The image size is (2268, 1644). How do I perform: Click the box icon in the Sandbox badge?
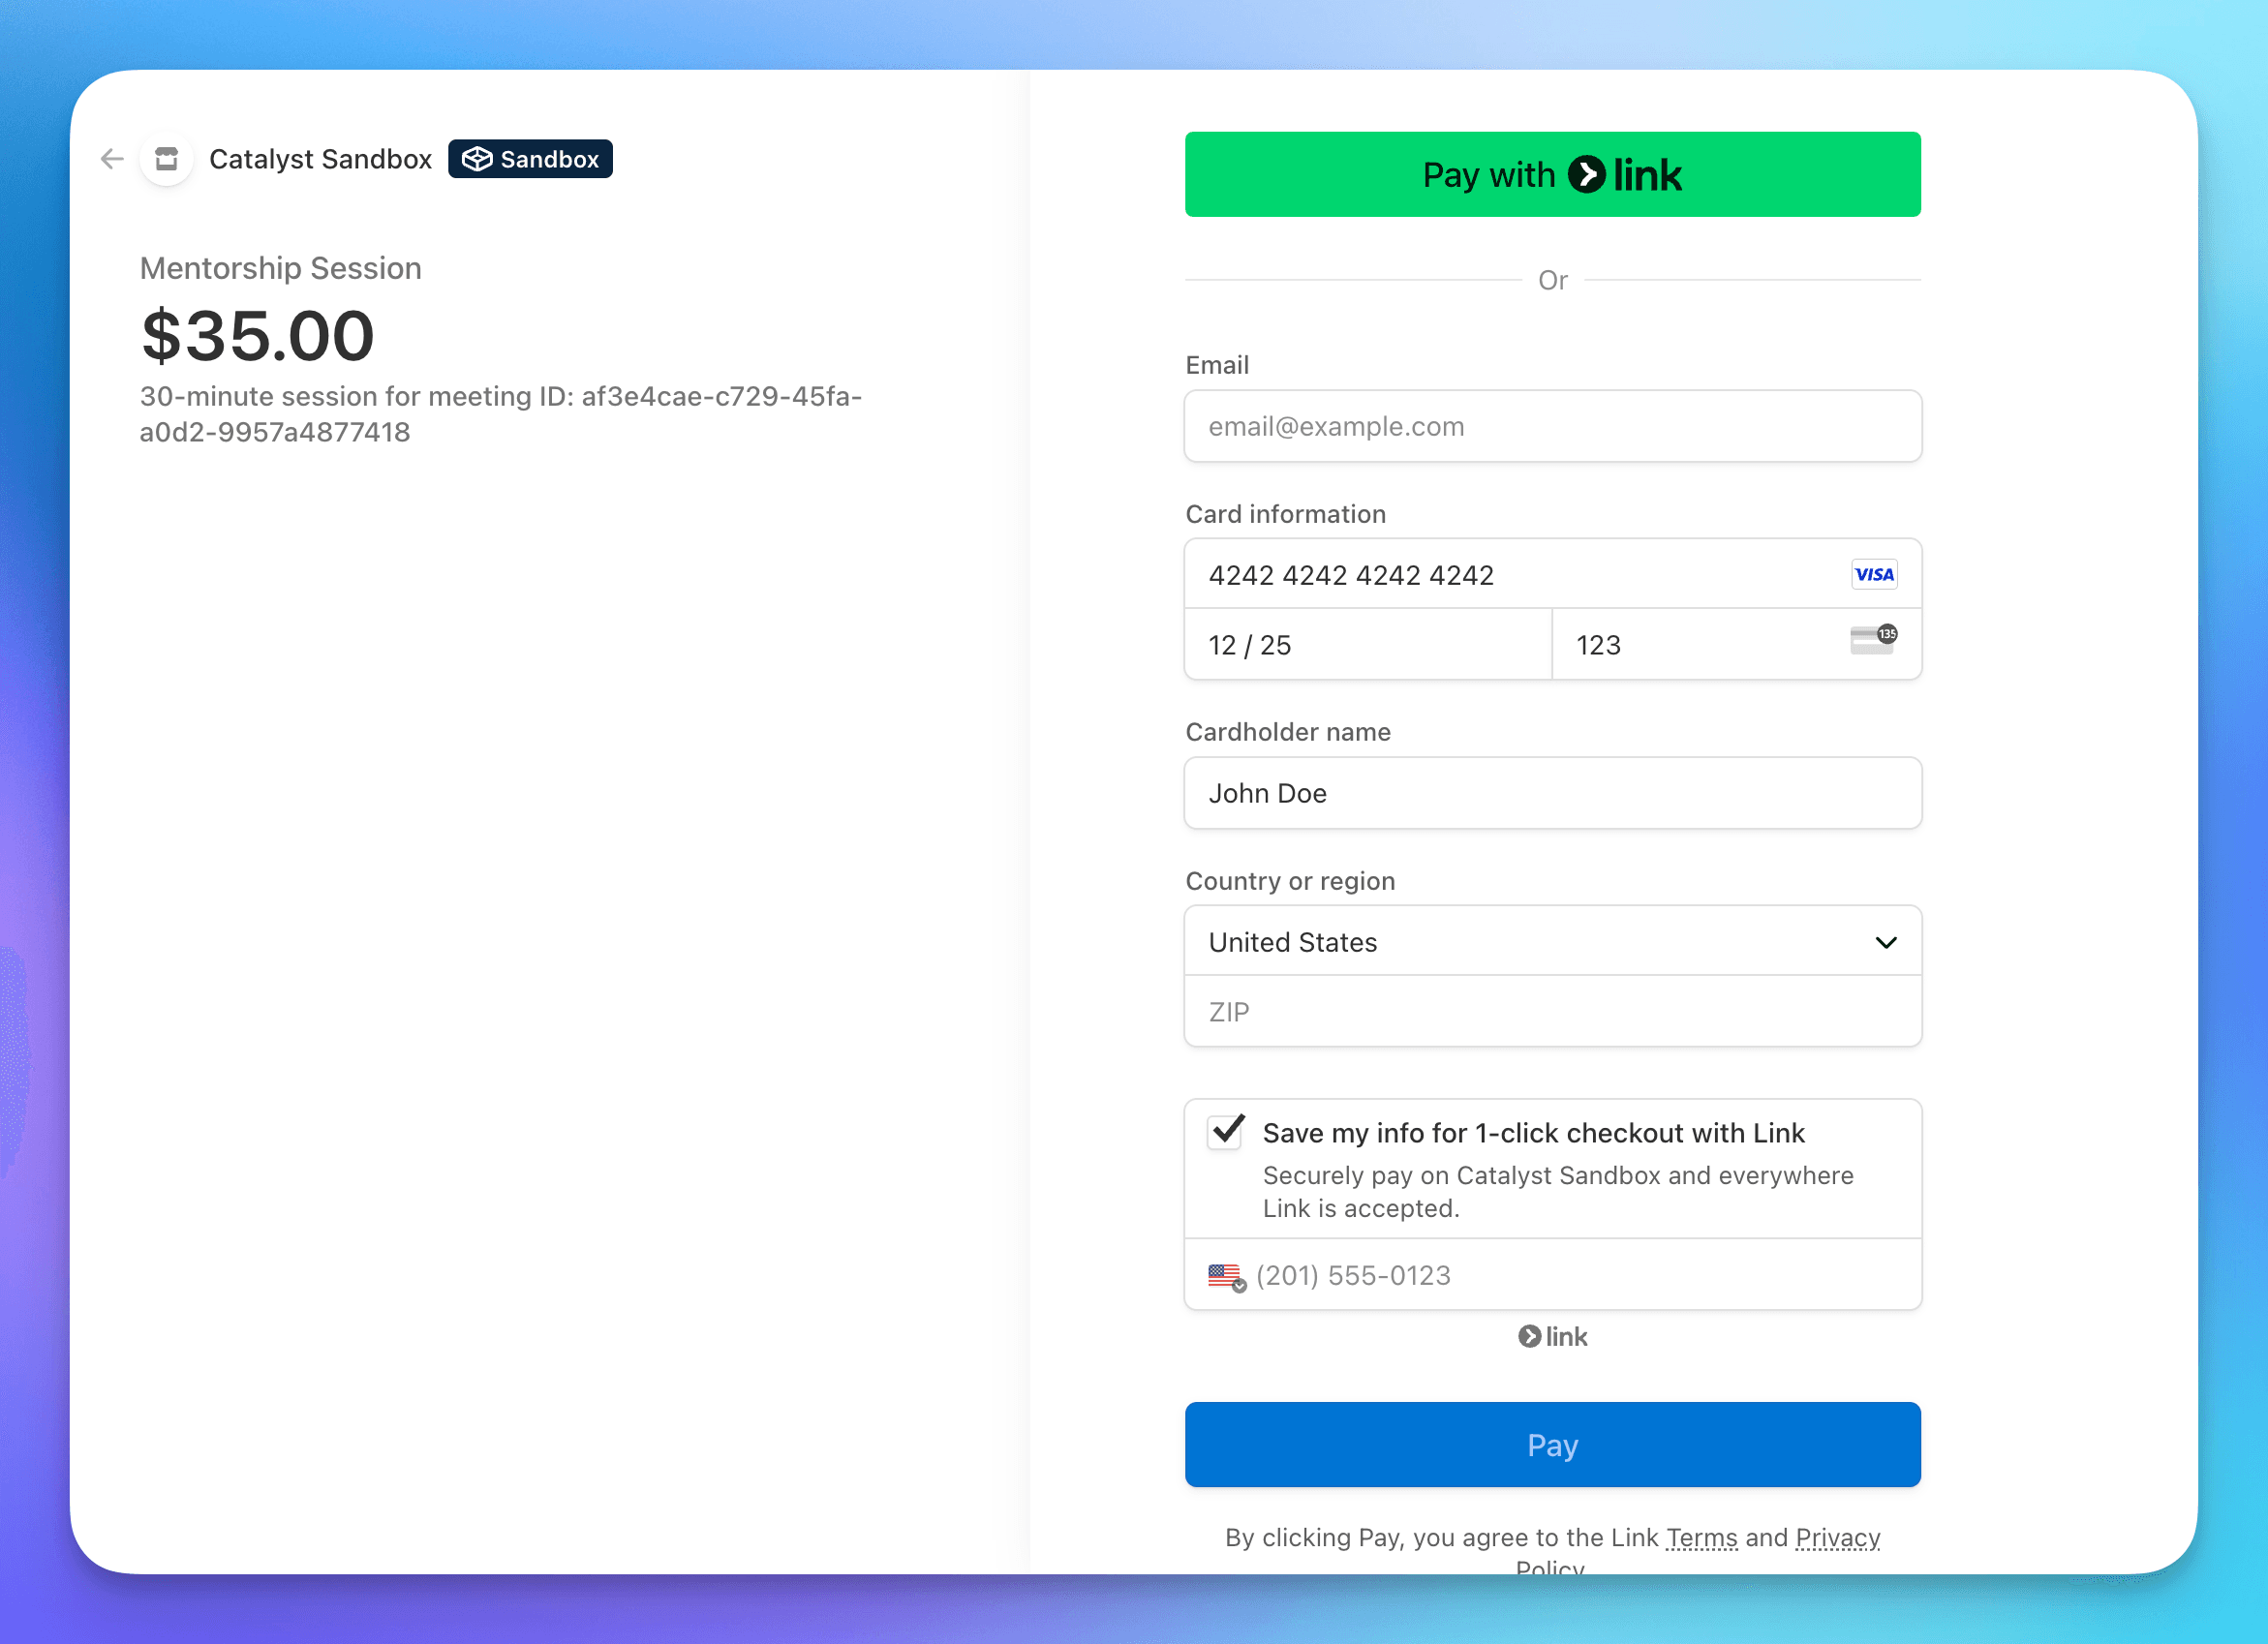click(x=477, y=159)
